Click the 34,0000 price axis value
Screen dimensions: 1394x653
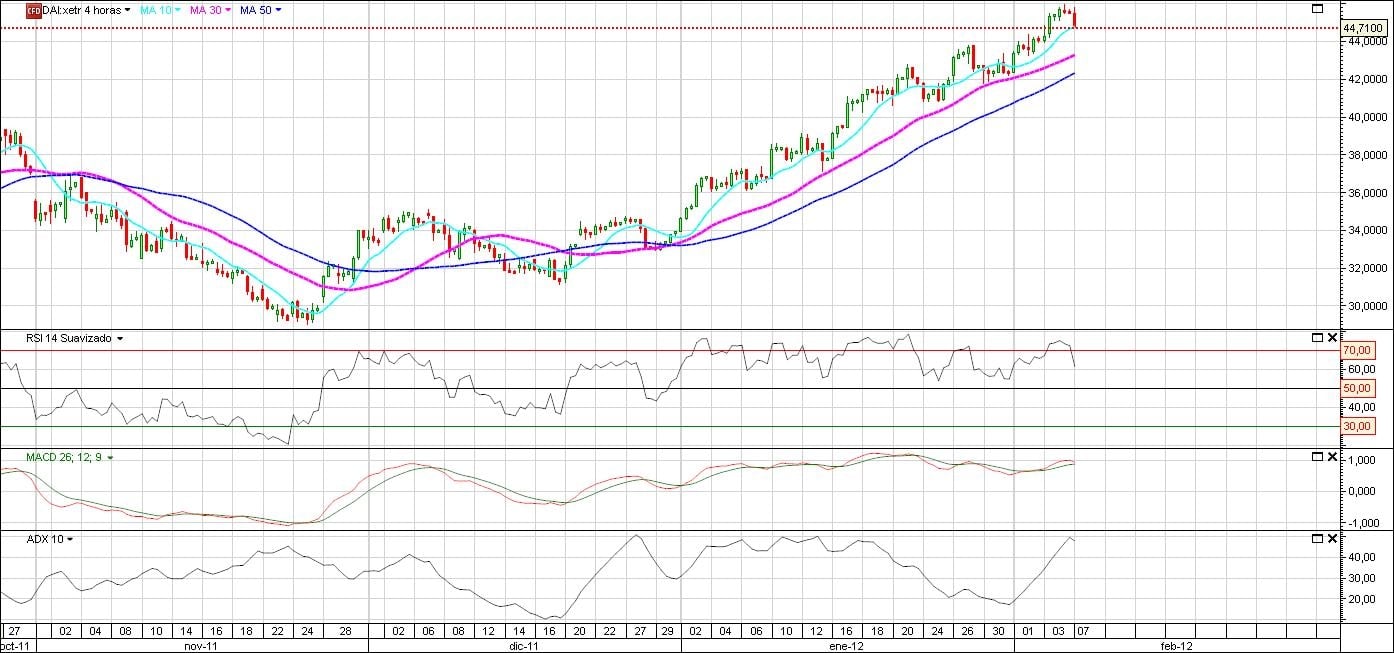tap(1366, 230)
